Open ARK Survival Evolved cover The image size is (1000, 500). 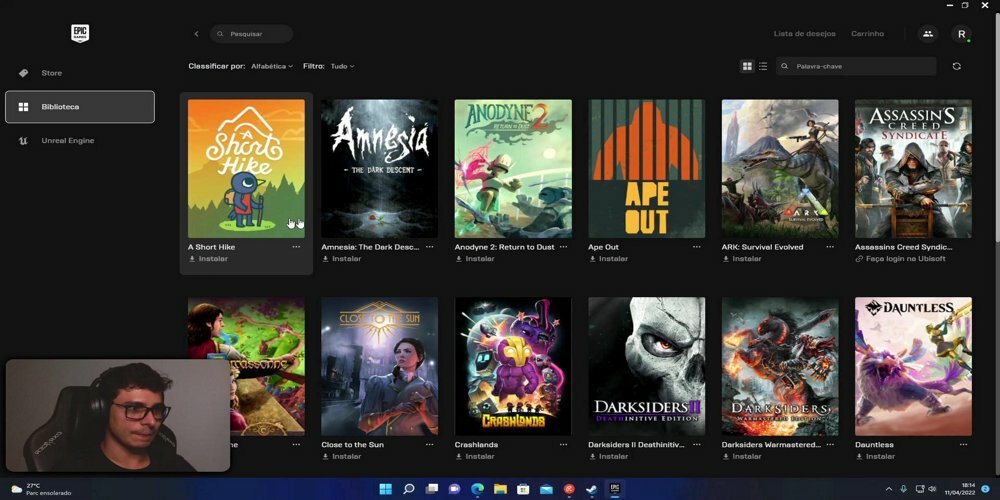[x=780, y=168]
